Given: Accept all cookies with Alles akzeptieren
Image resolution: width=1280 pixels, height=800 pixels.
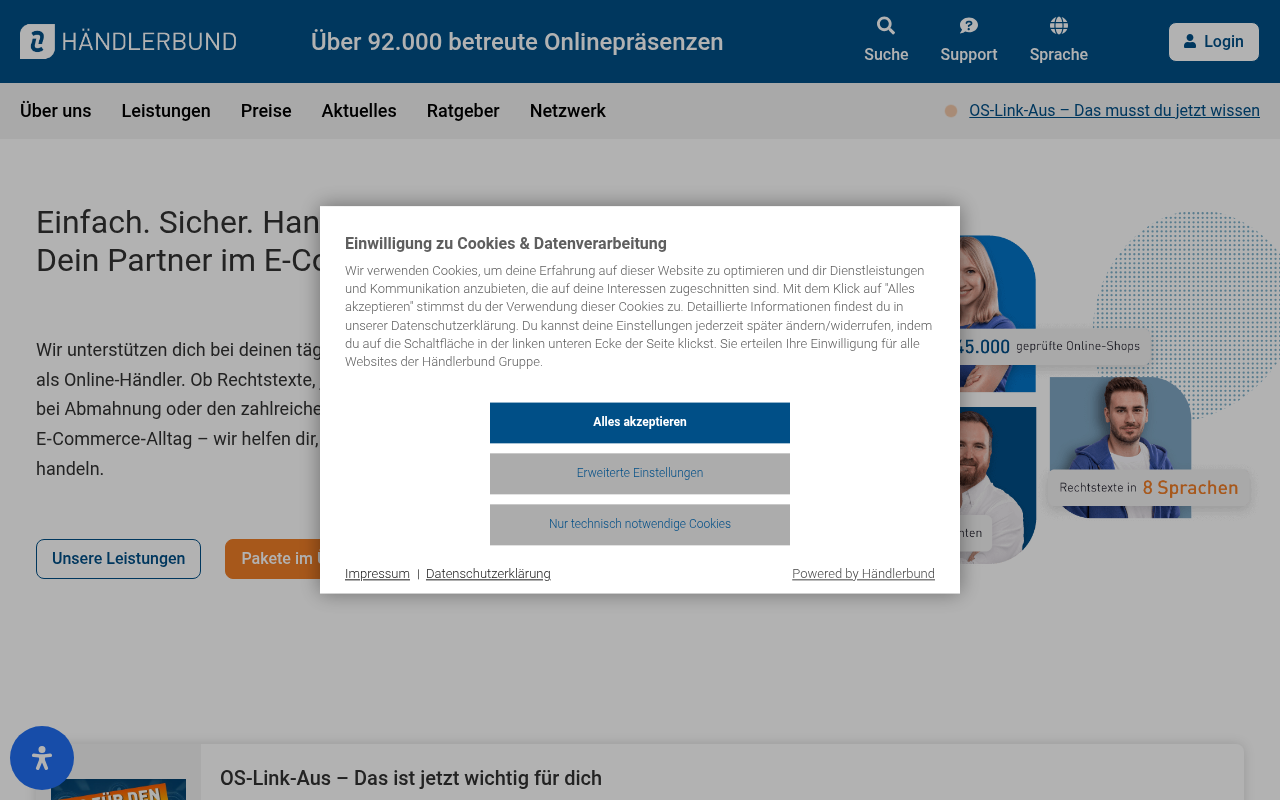Looking at the screenshot, I should point(640,423).
